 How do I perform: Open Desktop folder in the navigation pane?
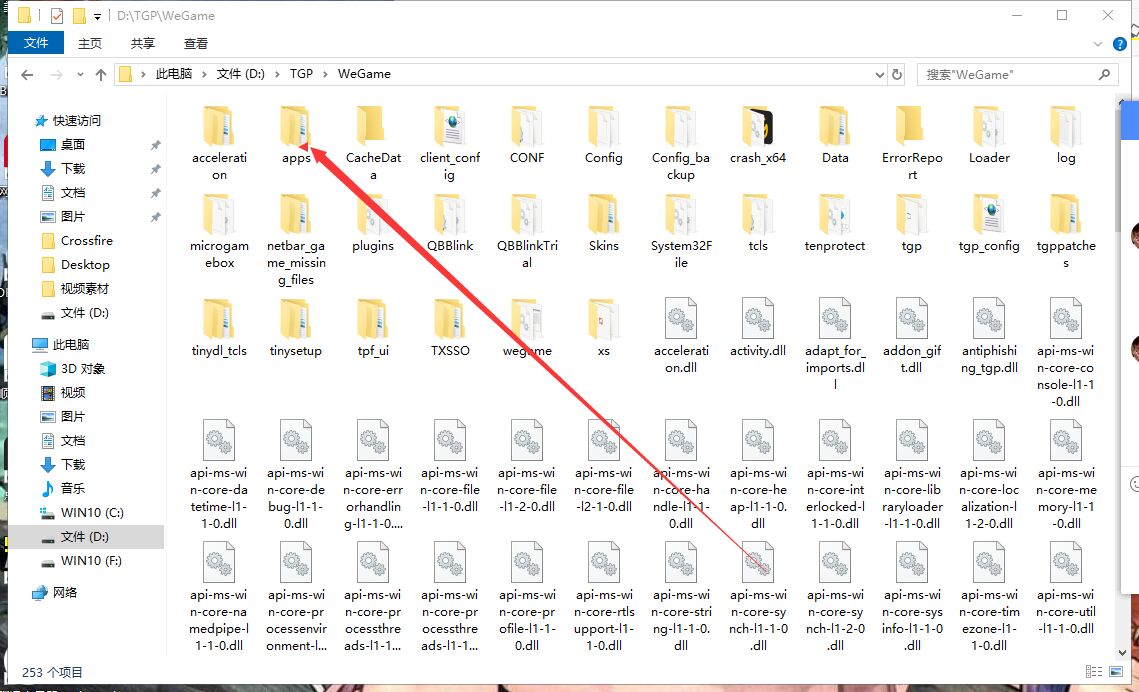click(85, 264)
